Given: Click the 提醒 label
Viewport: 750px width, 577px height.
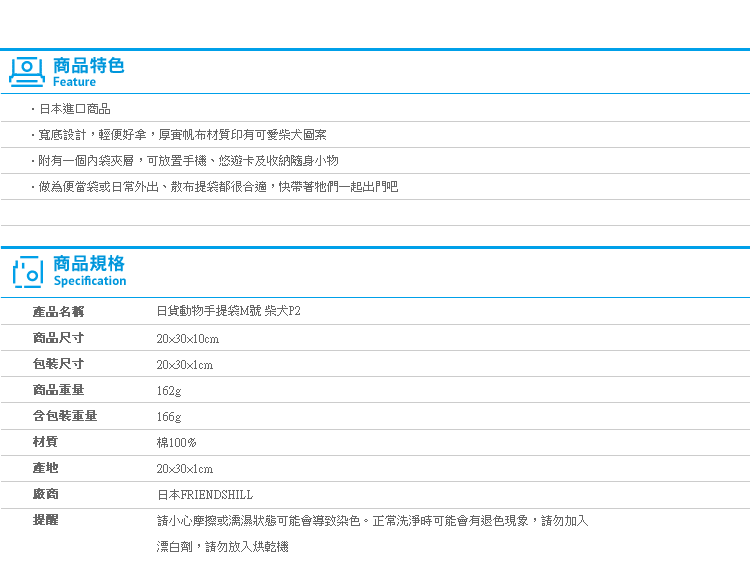Looking at the screenshot, I should (x=45, y=520).
